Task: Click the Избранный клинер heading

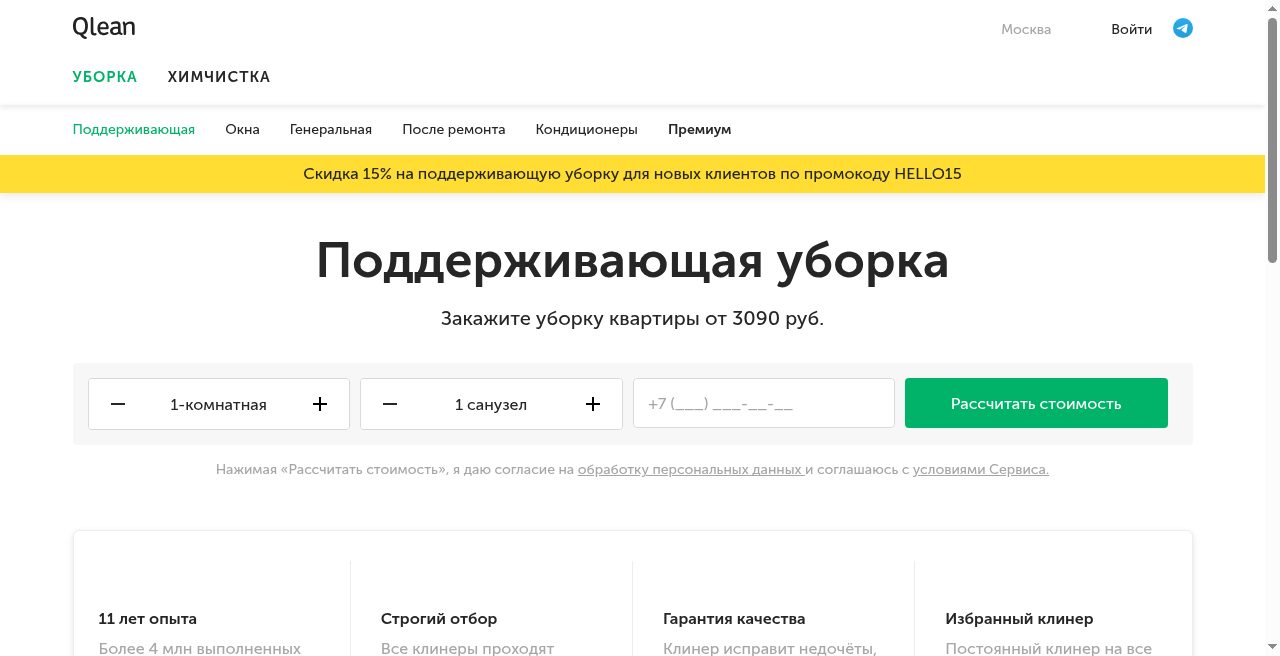Action: (x=1019, y=619)
